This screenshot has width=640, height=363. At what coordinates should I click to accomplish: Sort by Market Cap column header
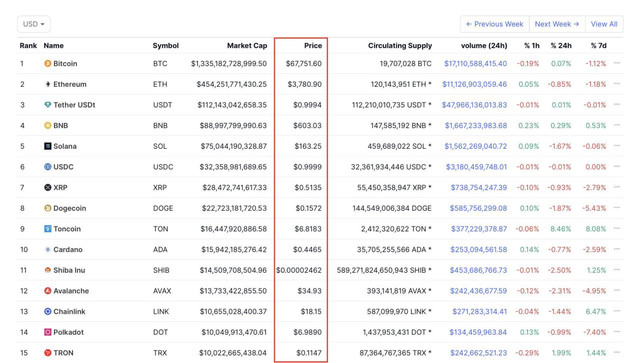(247, 46)
